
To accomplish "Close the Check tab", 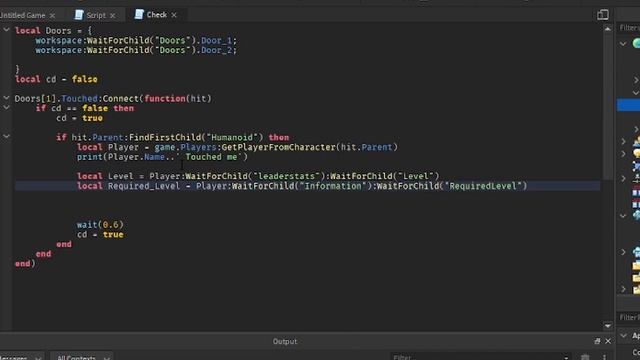I will 174,15.
